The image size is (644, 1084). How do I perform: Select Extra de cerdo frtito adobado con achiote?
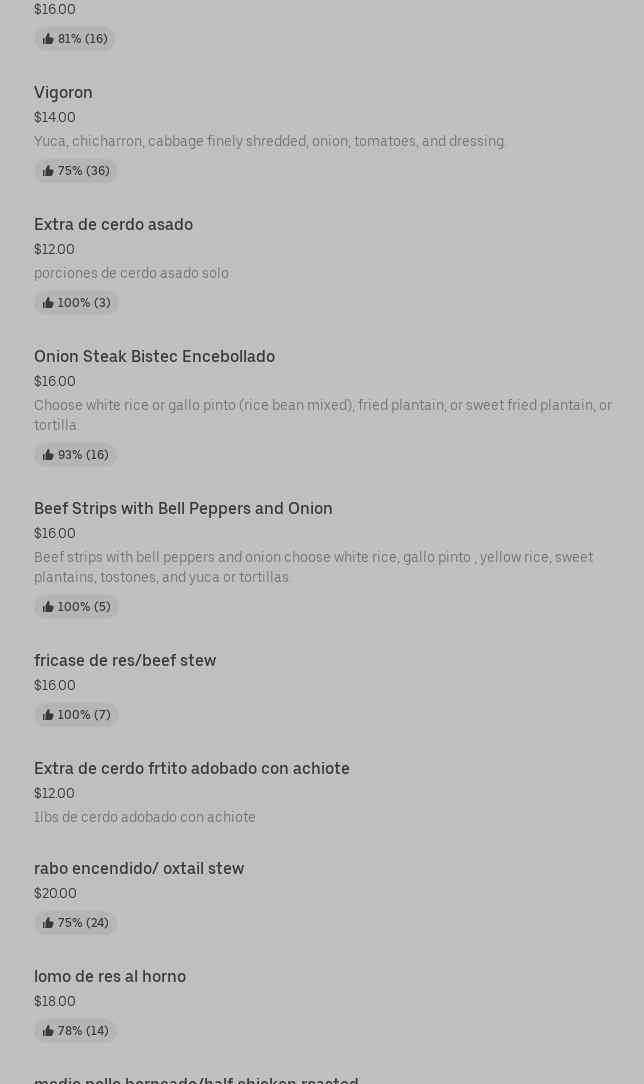pos(192,768)
